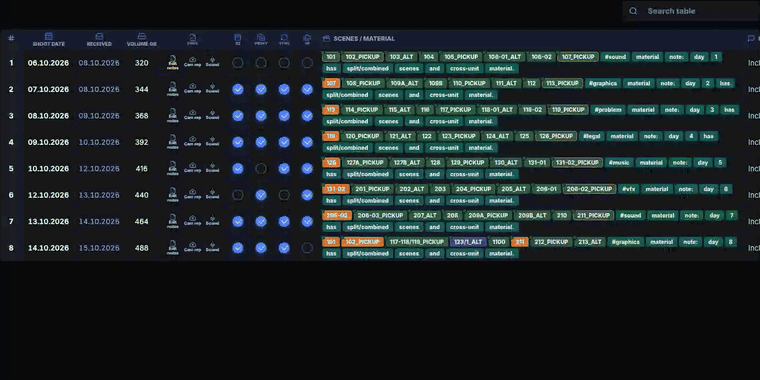Check the empty PROXY box in row 5

(261, 168)
